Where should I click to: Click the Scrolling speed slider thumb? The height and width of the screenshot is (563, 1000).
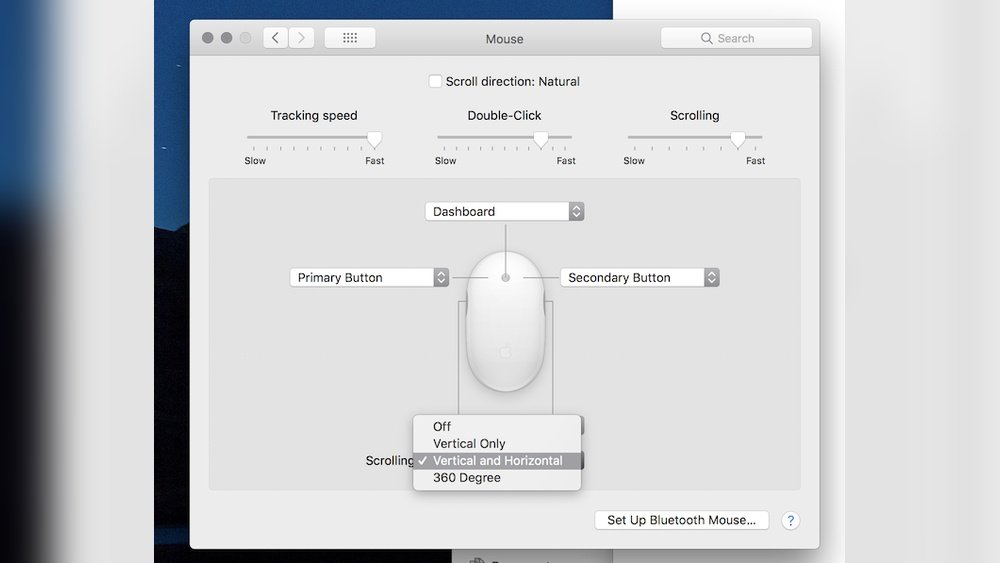pyautogui.click(x=738, y=139)
